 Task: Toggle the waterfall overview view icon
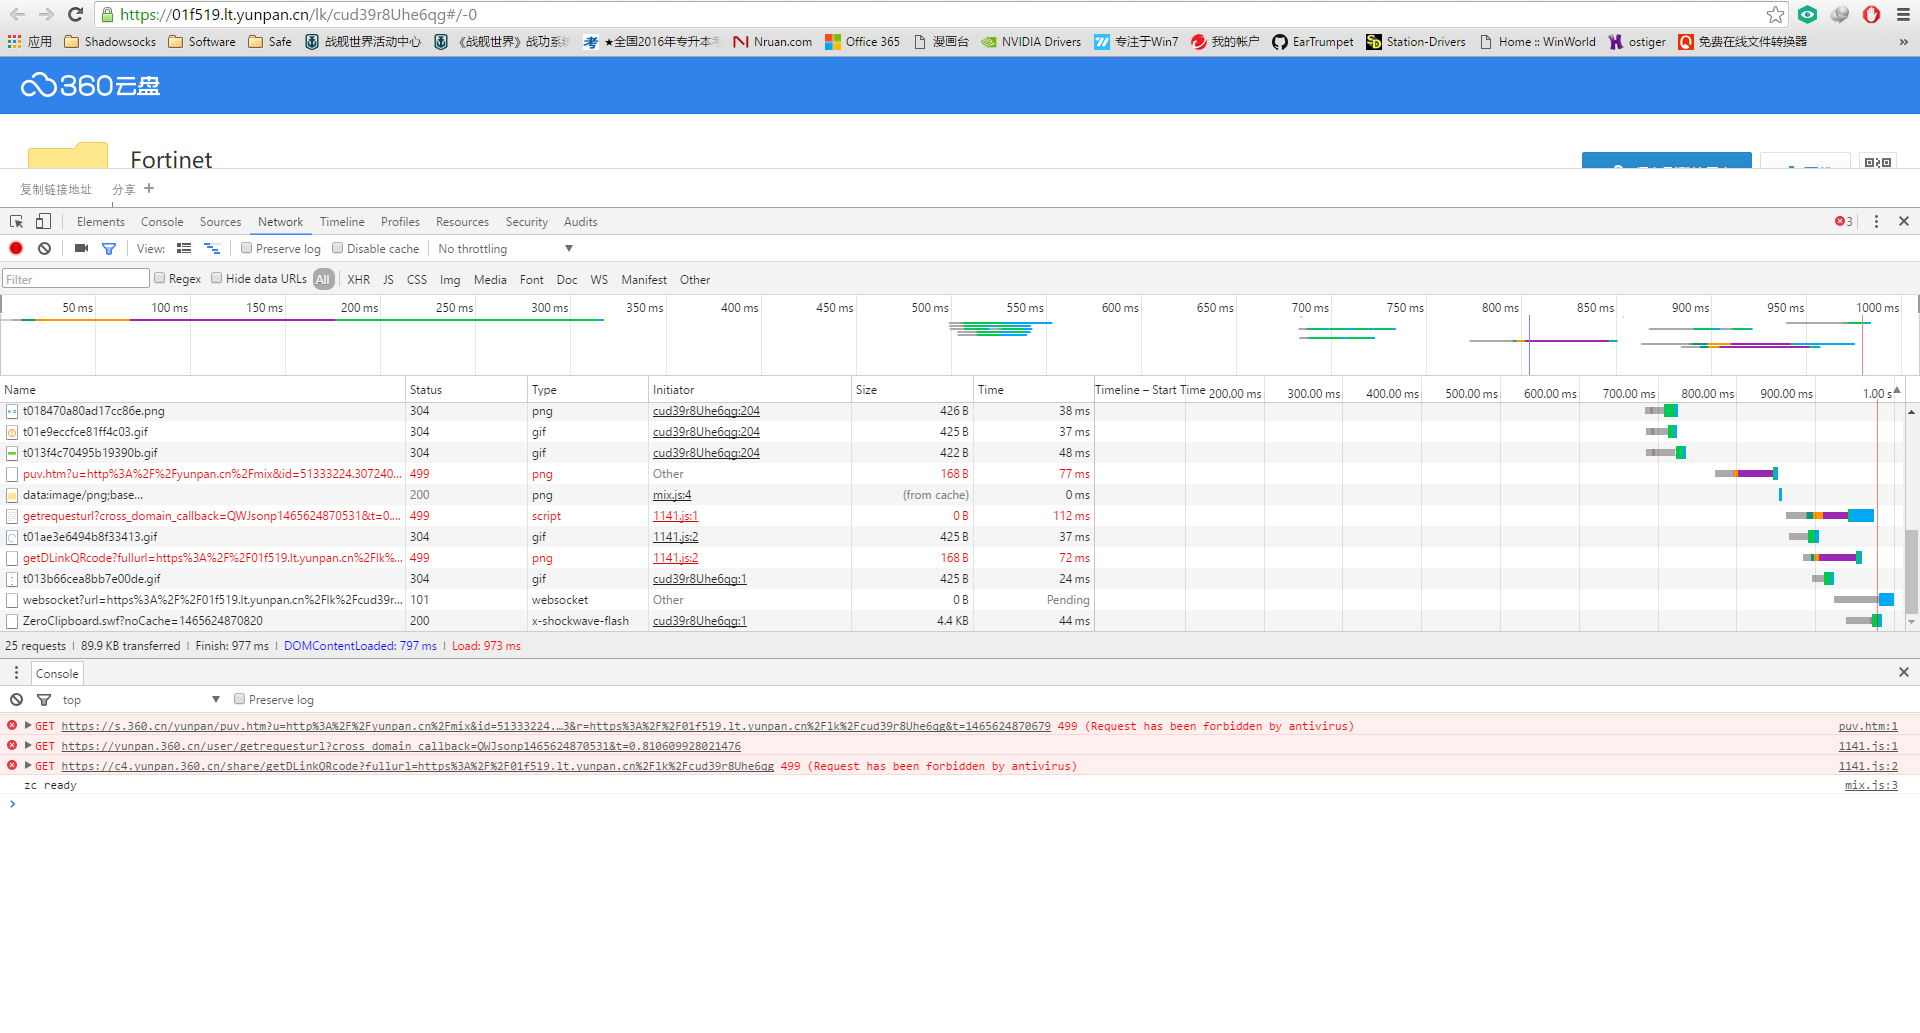212,249
